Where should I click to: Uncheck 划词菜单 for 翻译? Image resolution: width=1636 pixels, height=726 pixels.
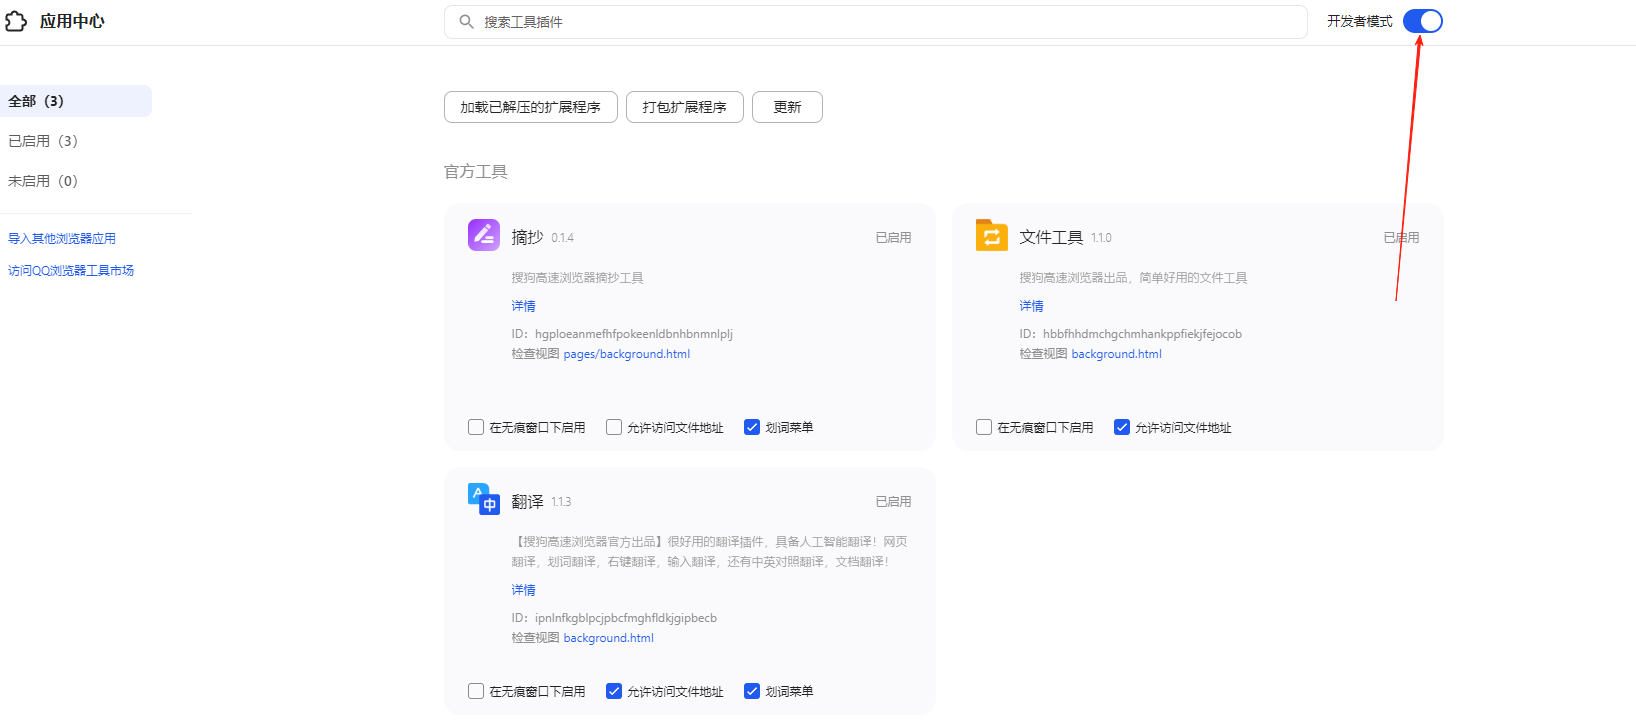click(752, 691)
